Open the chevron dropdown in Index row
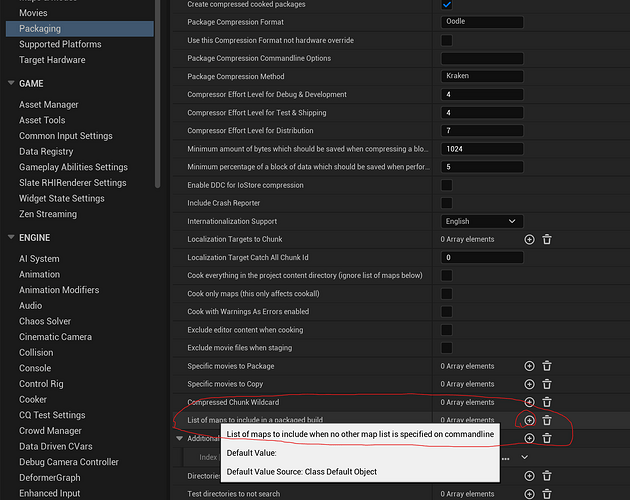The width and height of the screenshot is (630, 500). coord(524,457)
